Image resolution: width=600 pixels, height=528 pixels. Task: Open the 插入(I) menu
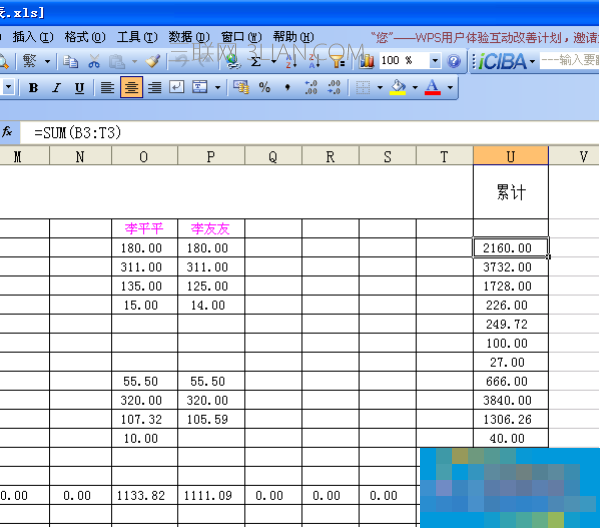point(33,37)
